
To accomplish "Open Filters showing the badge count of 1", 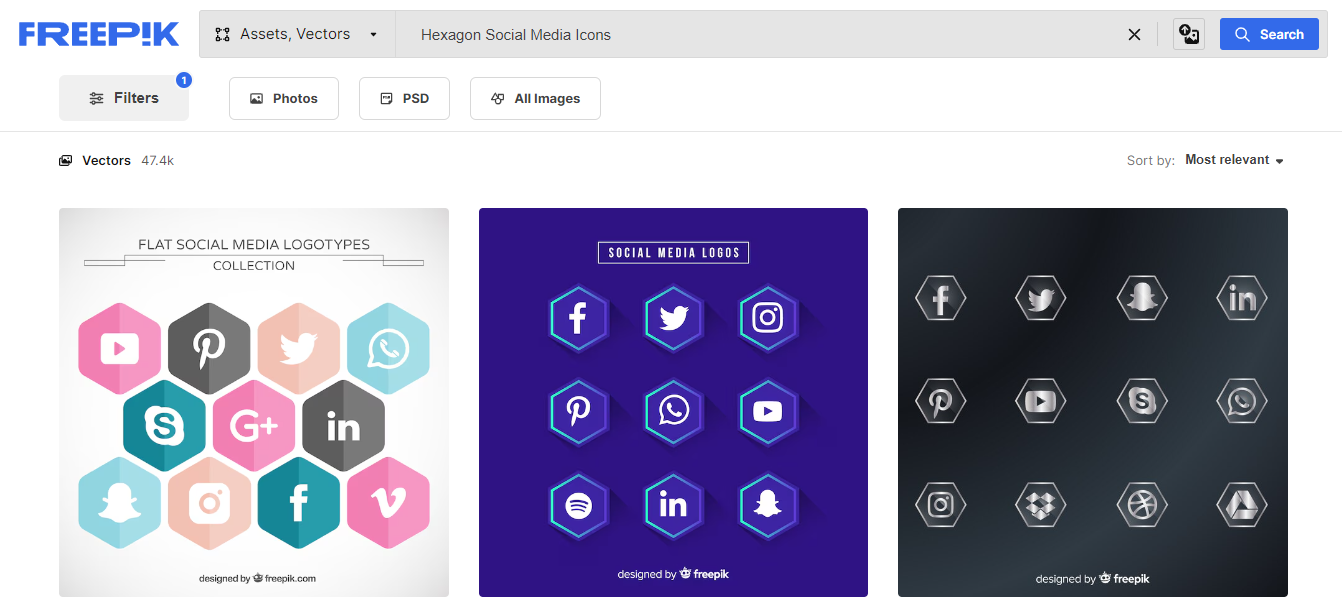I will (x=123, y=97).
